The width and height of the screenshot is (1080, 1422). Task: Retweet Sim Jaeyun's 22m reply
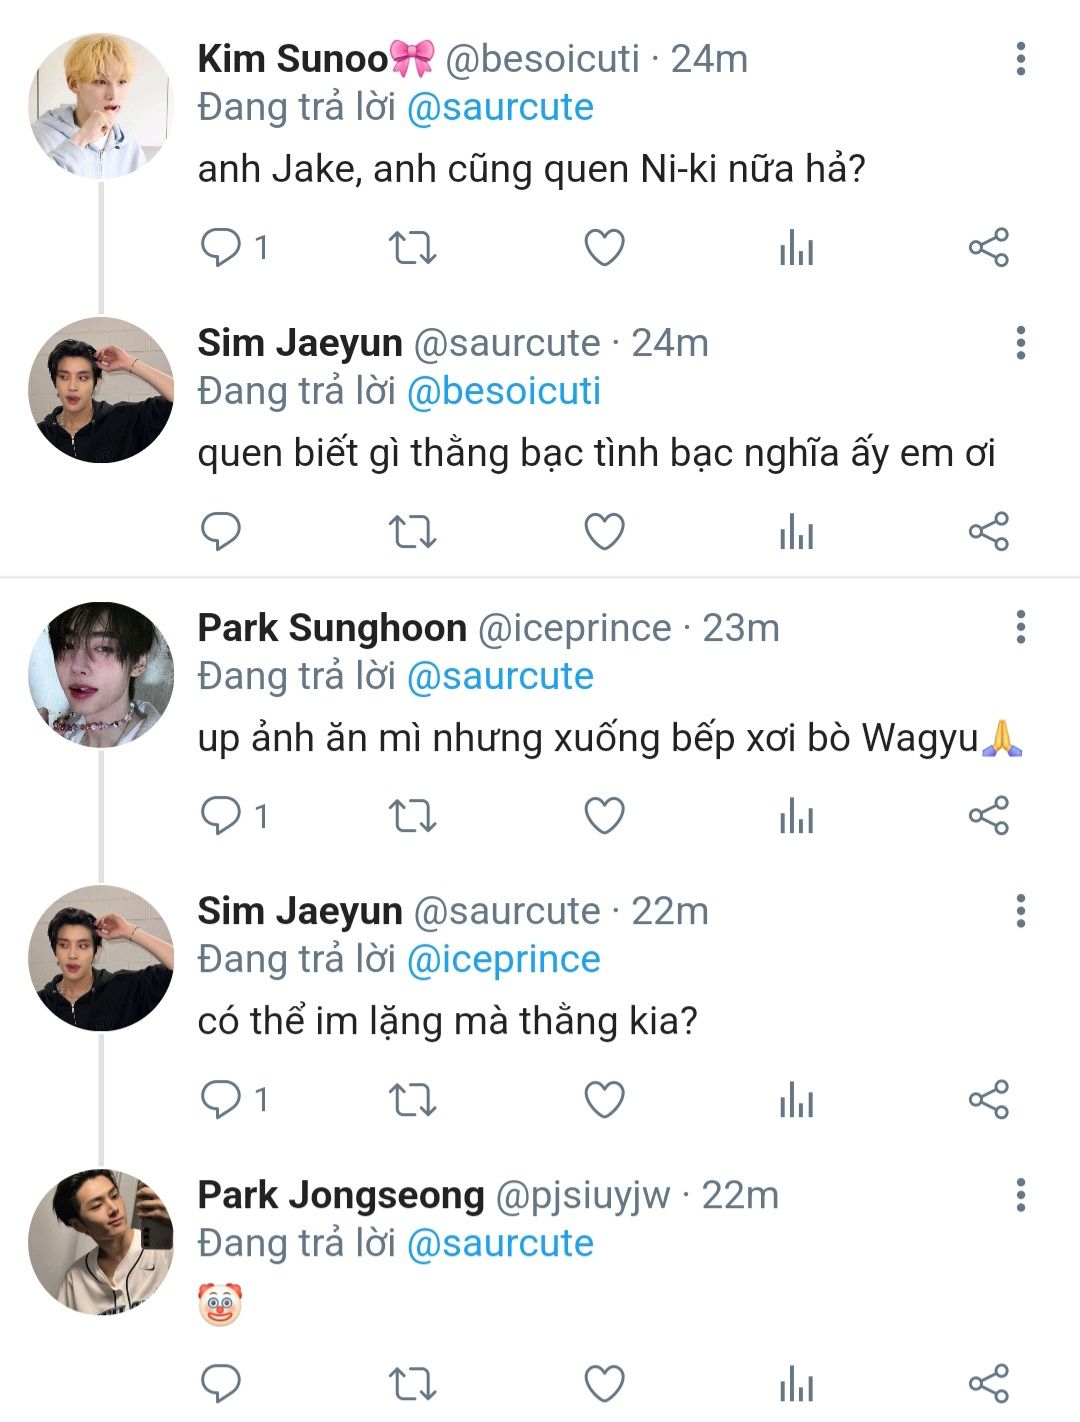click(412, 1100)
